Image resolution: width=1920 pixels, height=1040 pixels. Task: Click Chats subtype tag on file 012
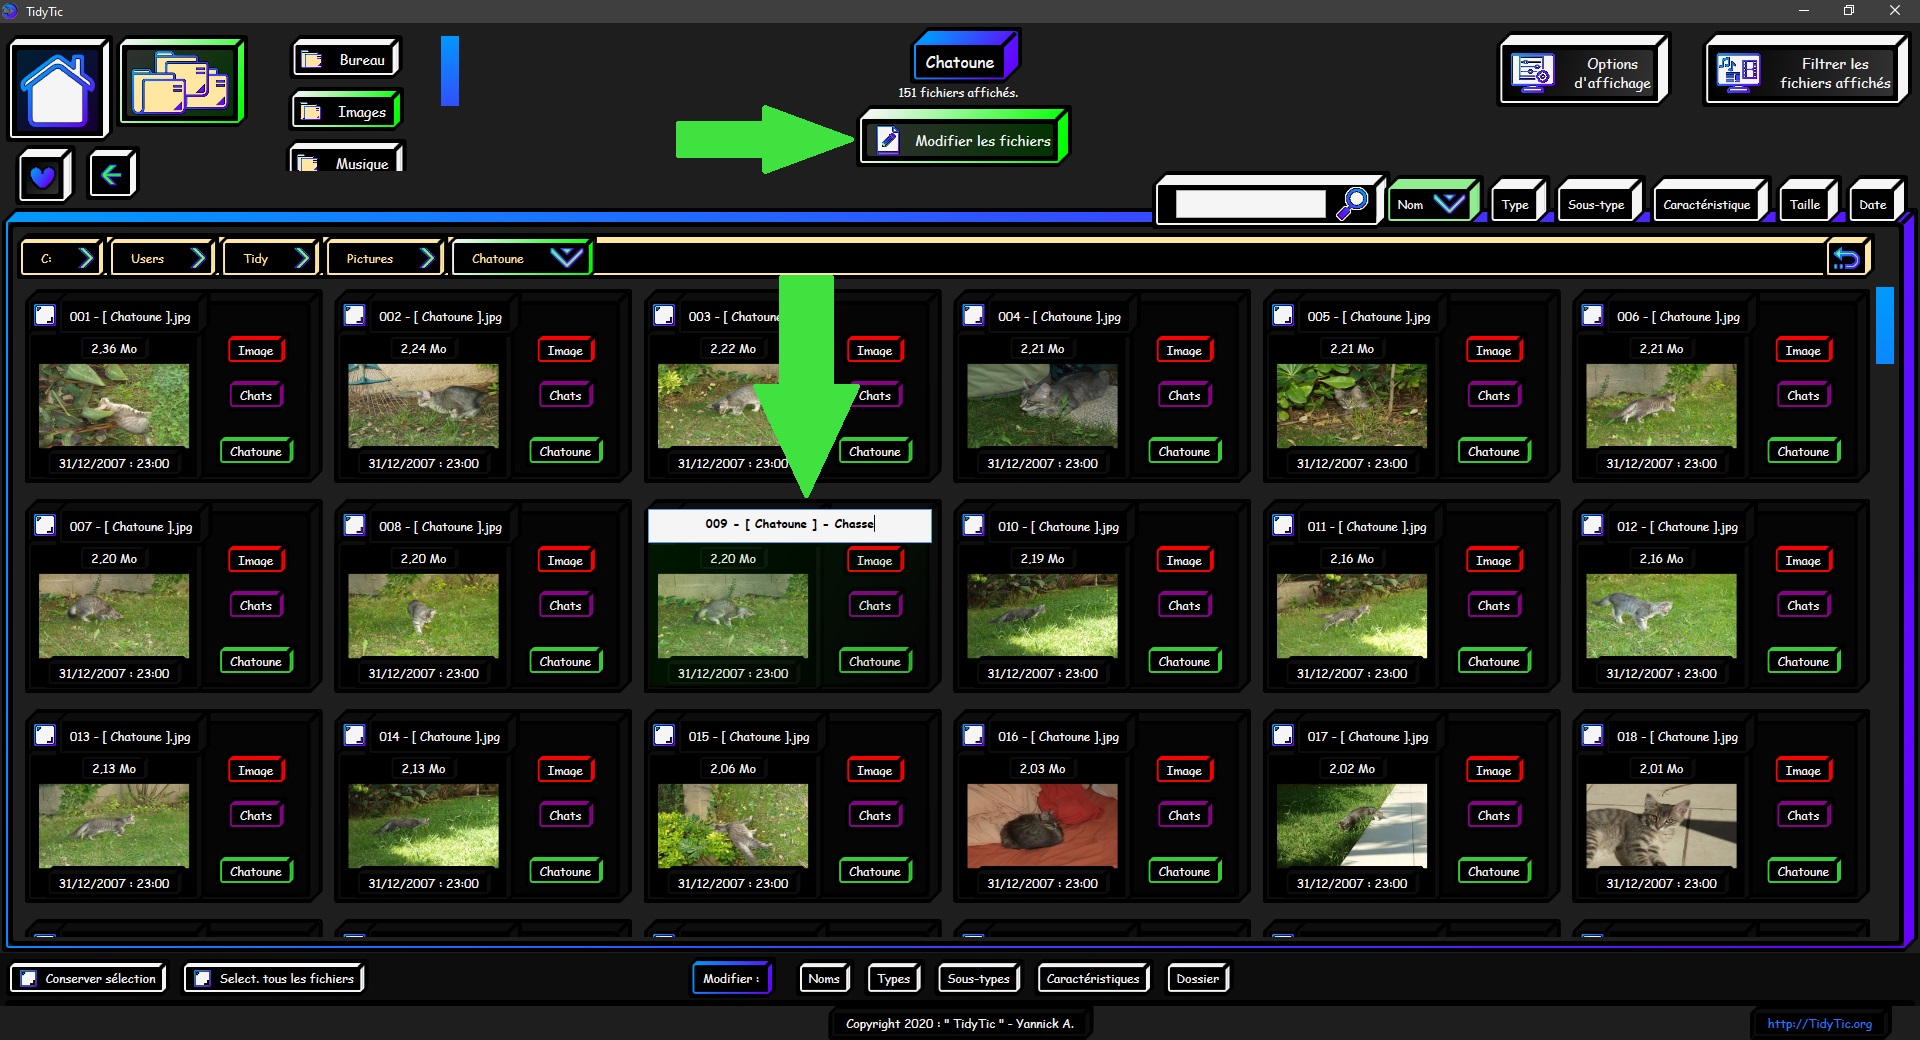(x=1803, y=605)
